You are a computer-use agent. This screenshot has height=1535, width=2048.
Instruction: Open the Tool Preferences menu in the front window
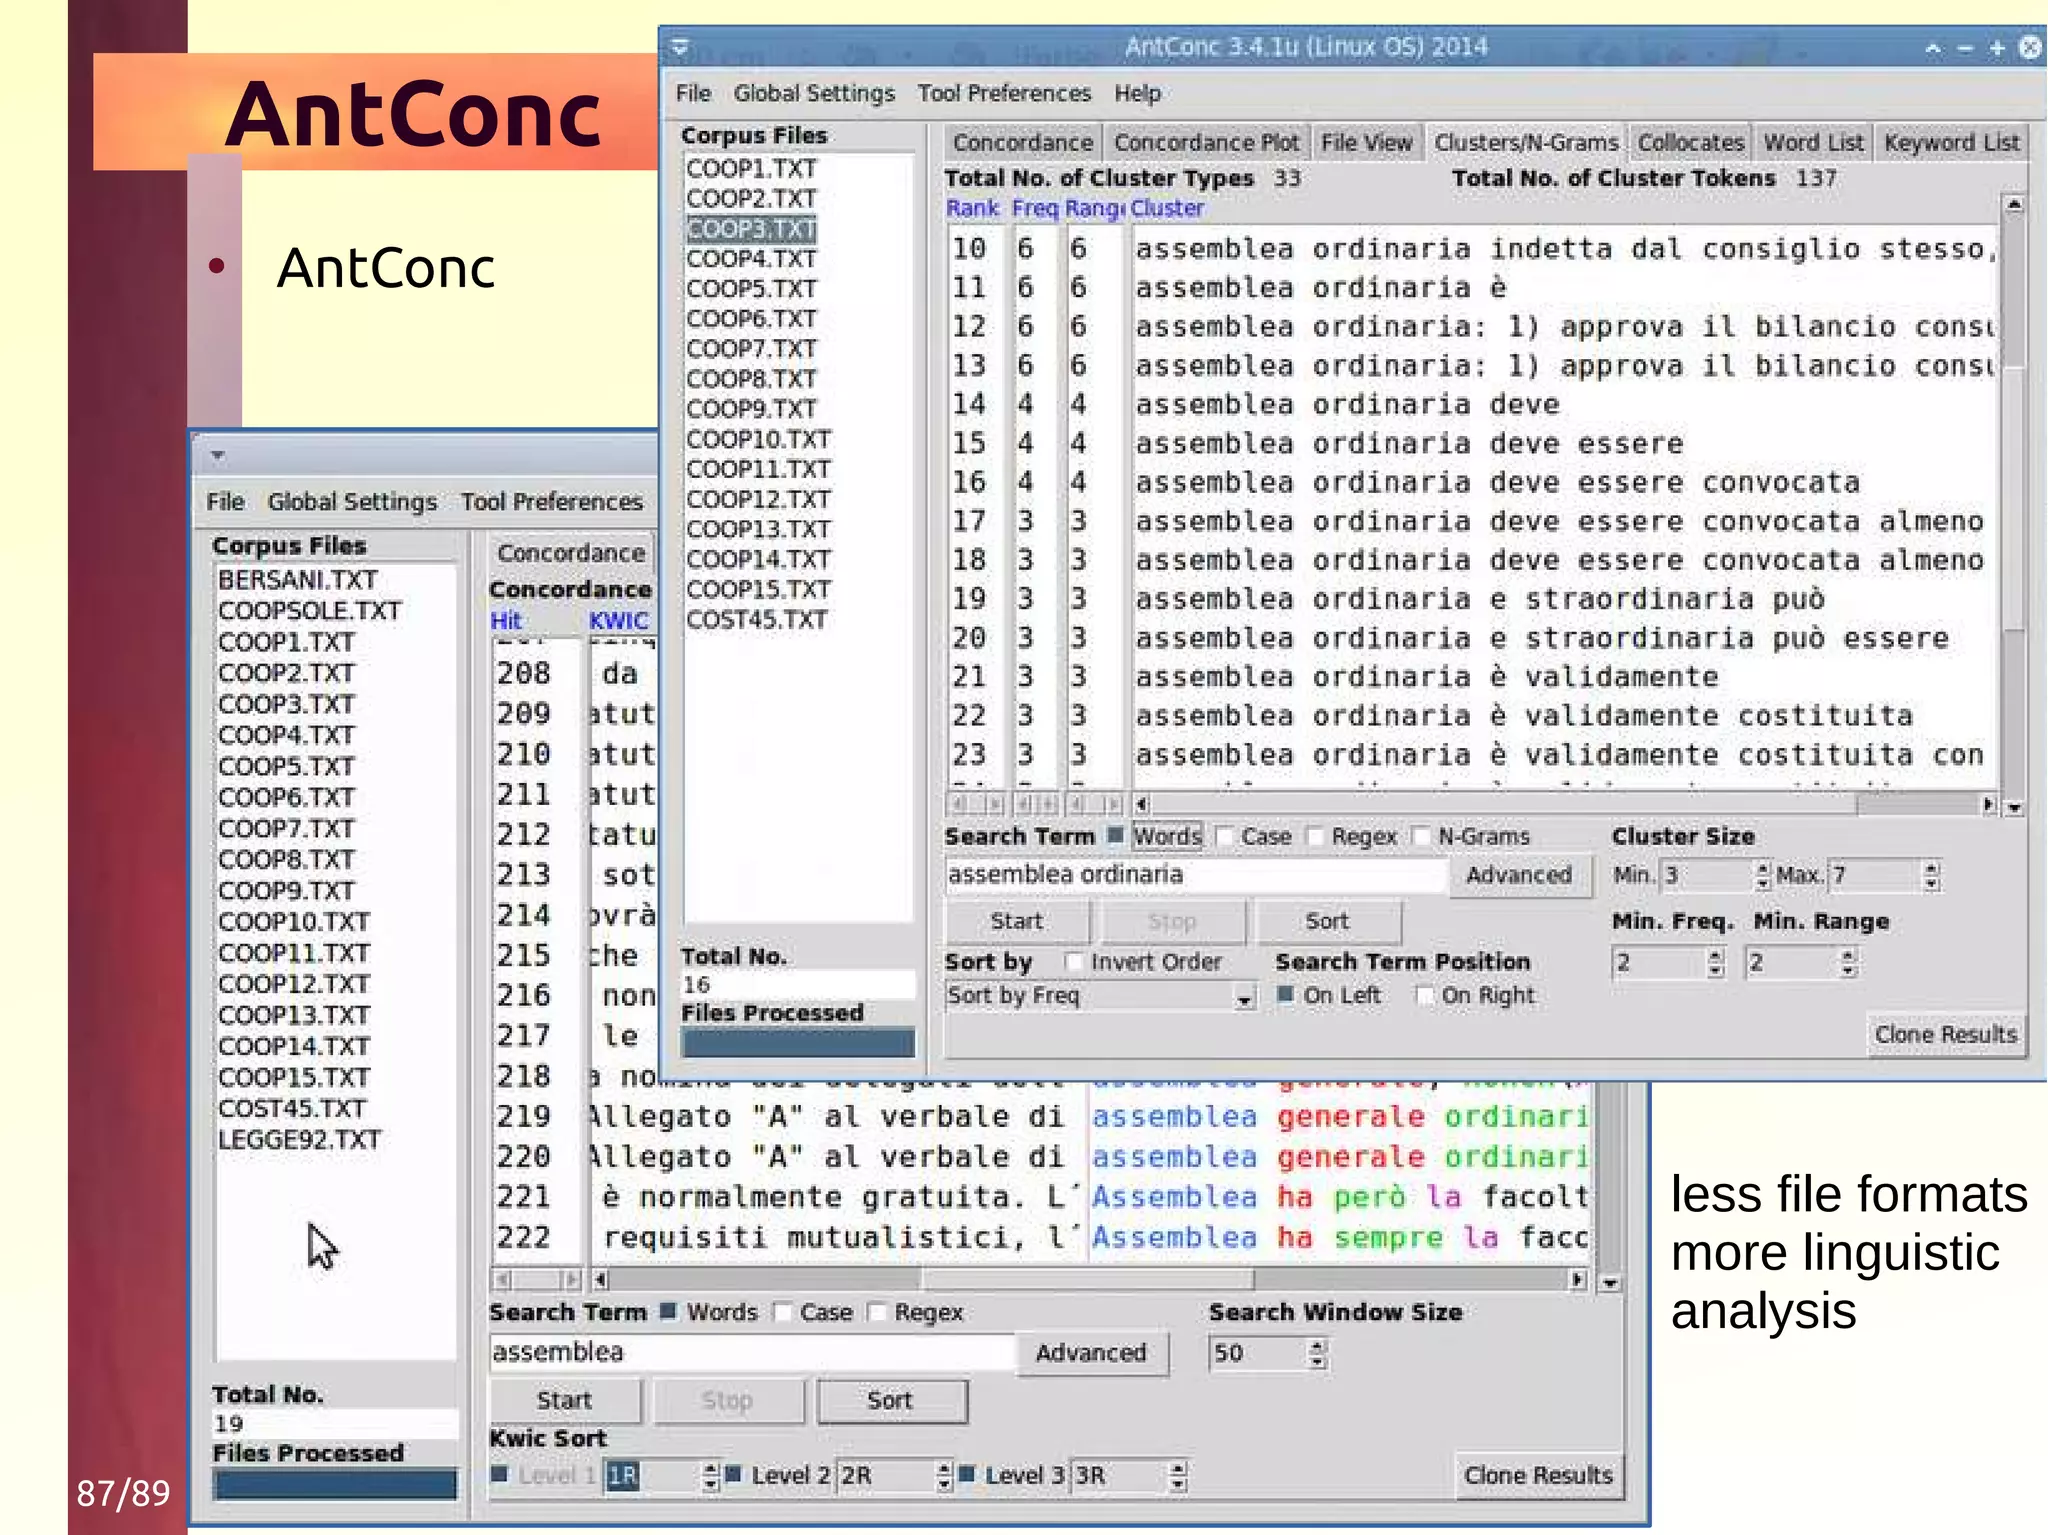point(1005,93)
